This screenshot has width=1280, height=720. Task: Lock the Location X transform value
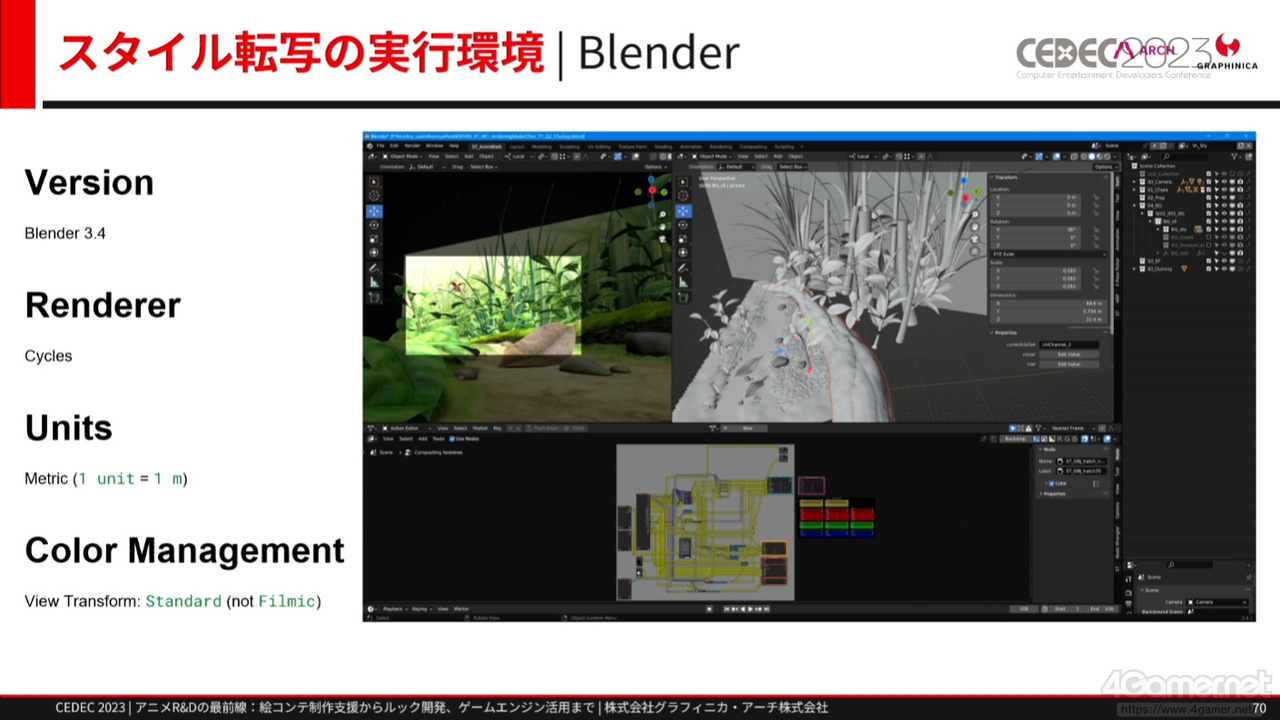(x=1096, y=197)
